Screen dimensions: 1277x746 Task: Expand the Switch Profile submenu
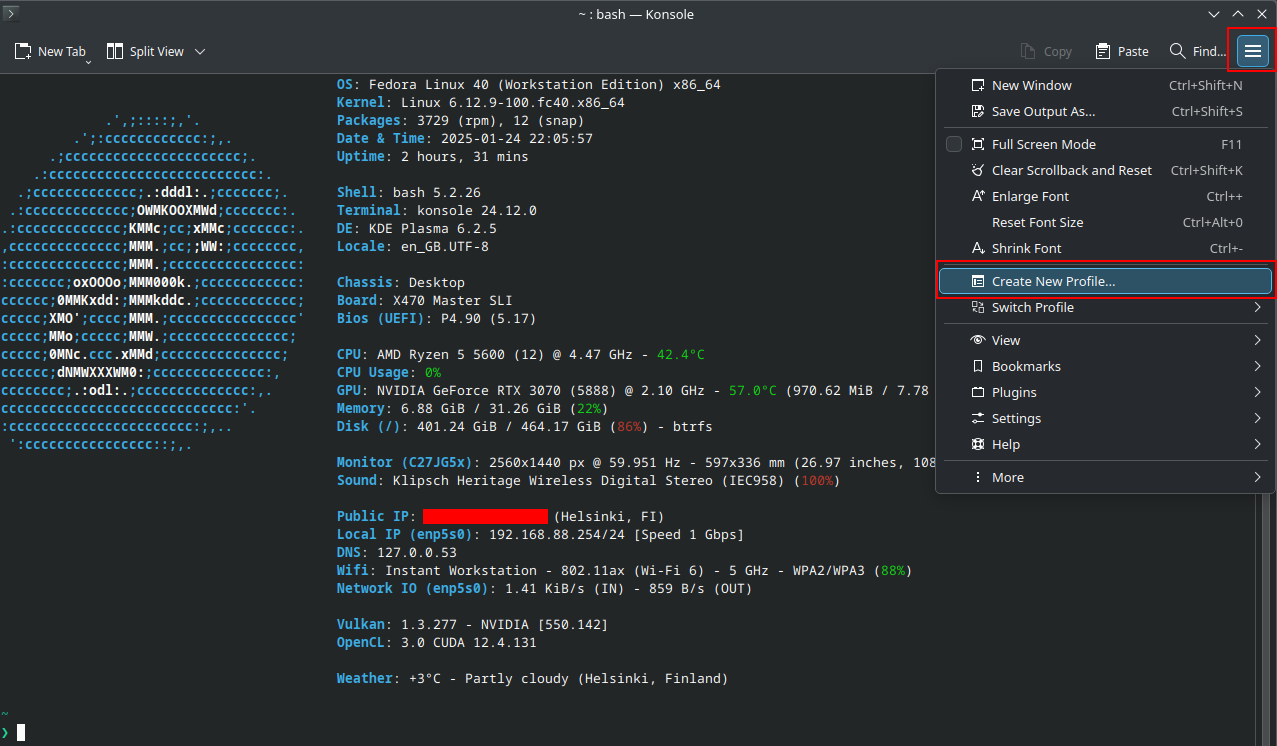coord(1104,307)
